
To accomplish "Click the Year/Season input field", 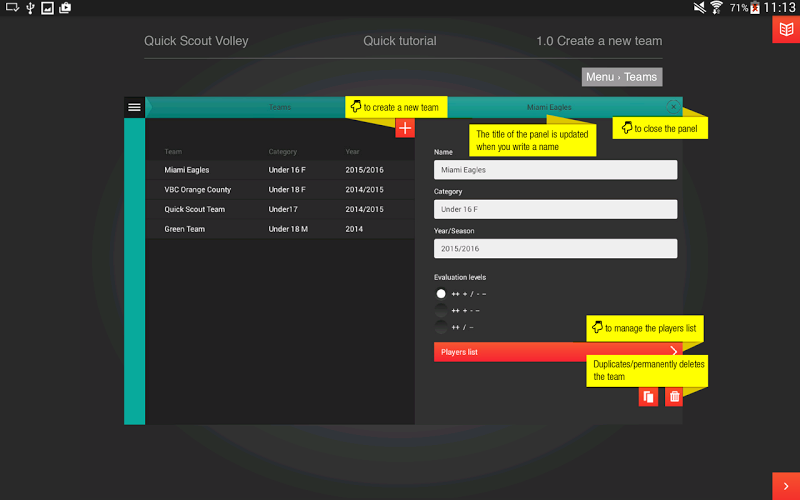I will (x=556, y=248).
